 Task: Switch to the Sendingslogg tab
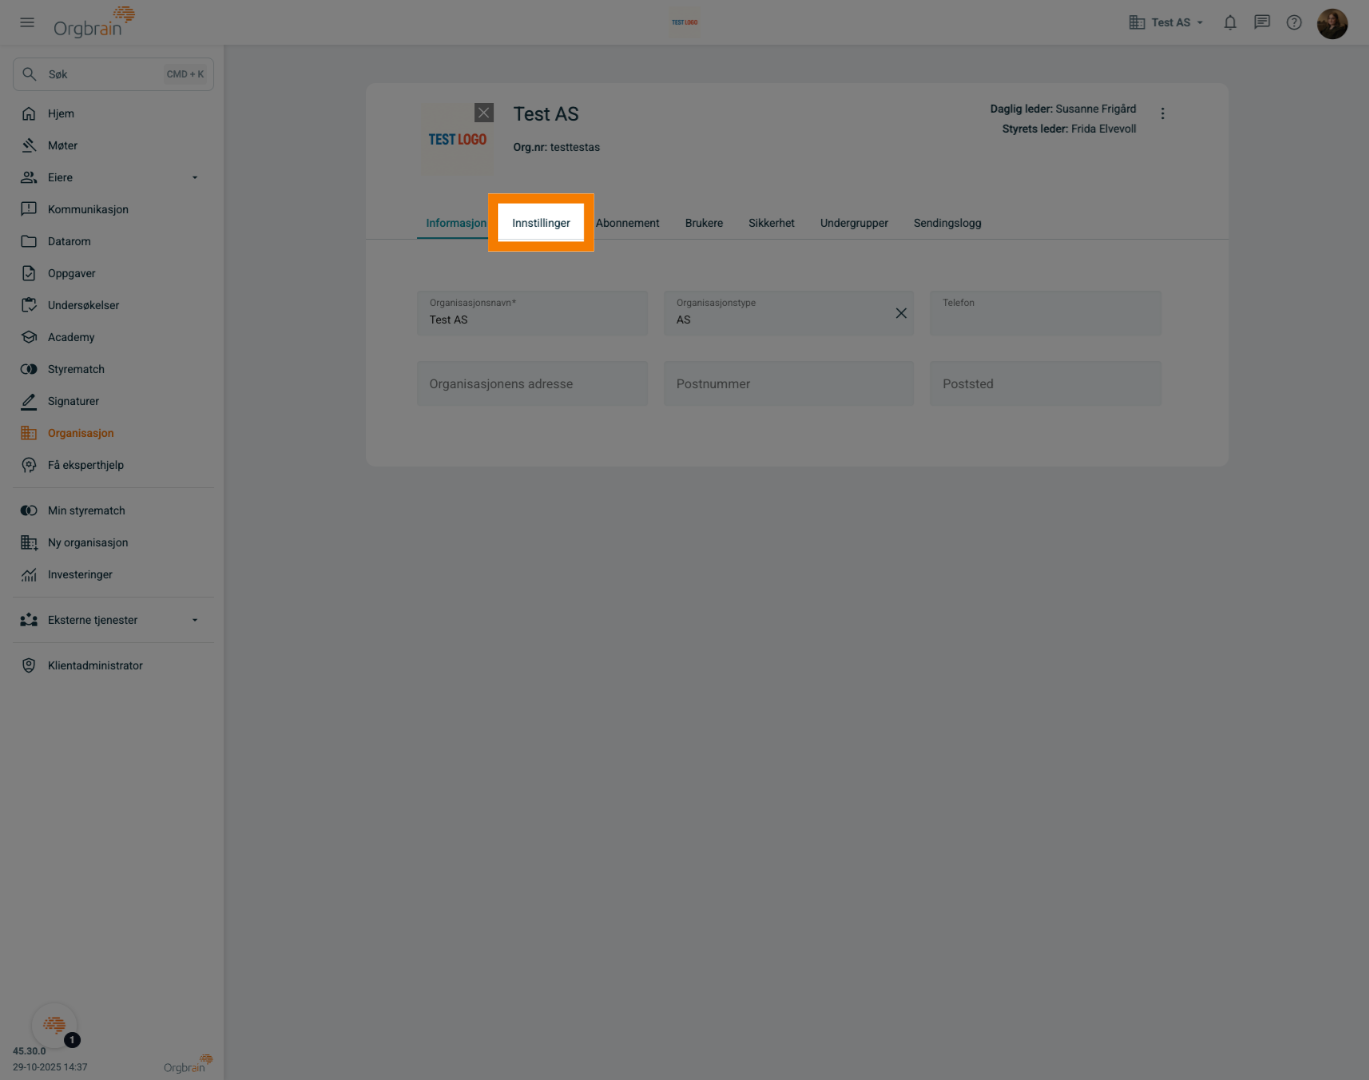click(948, 223)
